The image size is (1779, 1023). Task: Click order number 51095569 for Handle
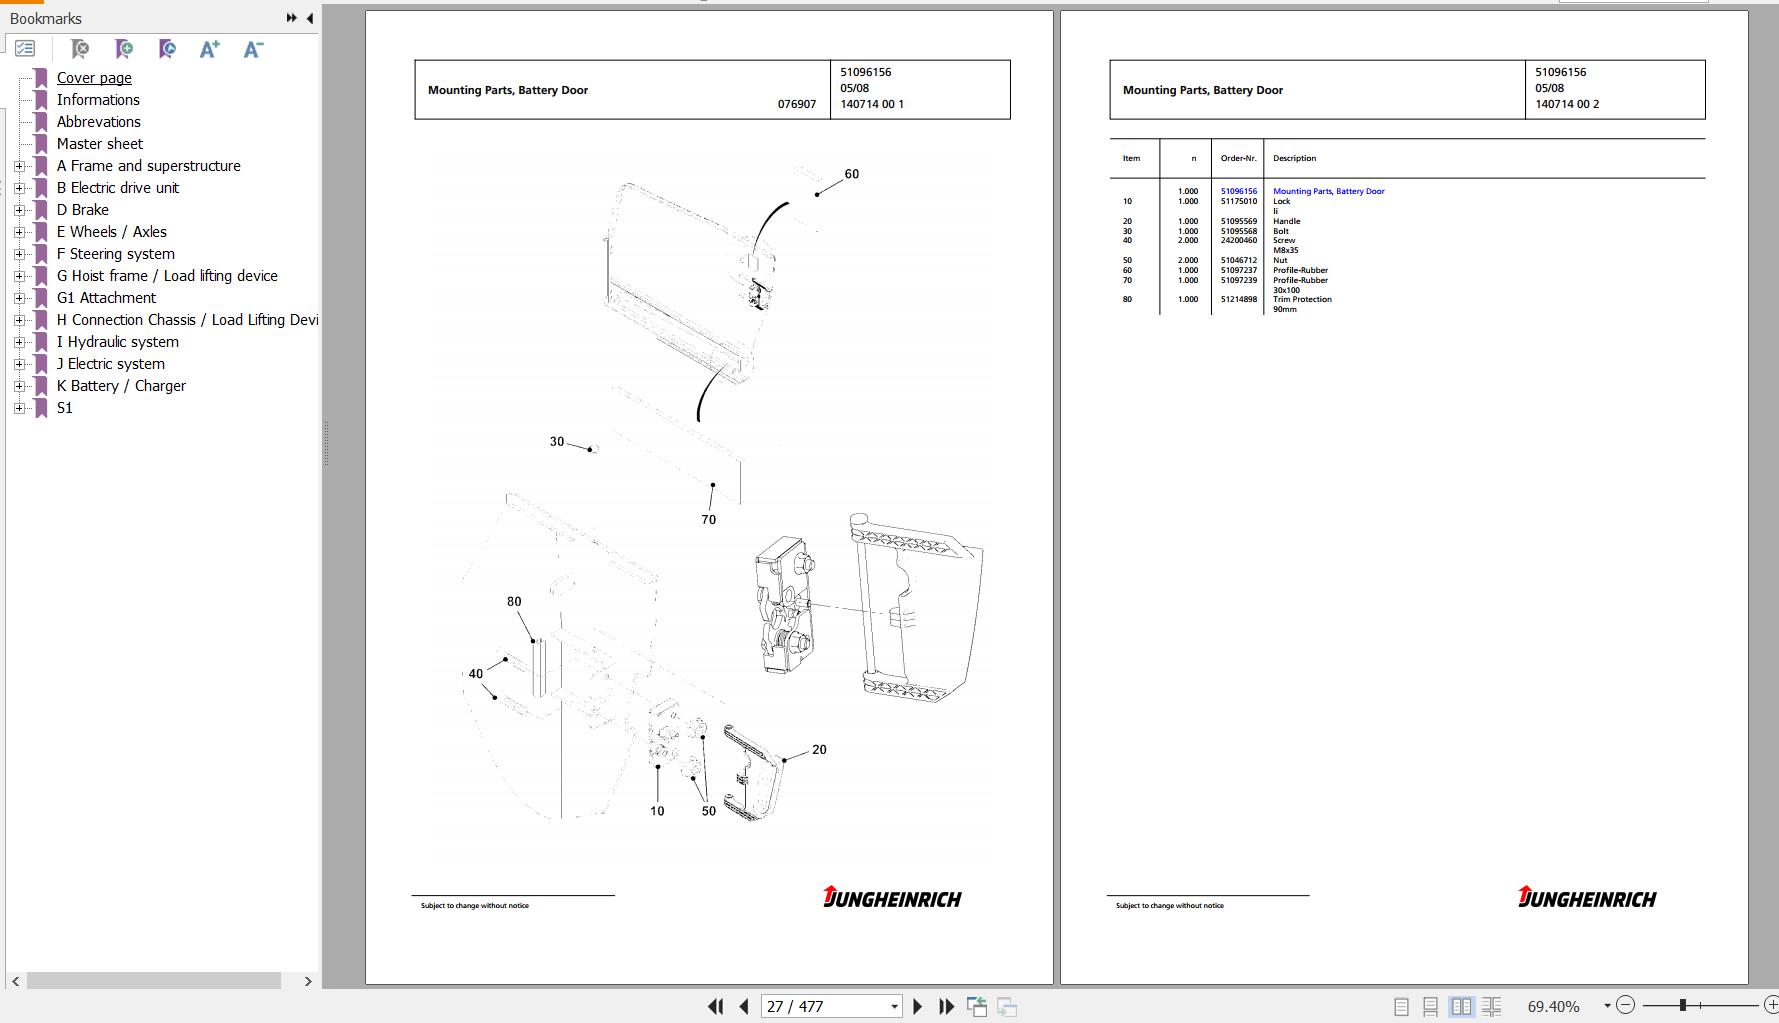pyautogui.click(x=1238, y=221)
